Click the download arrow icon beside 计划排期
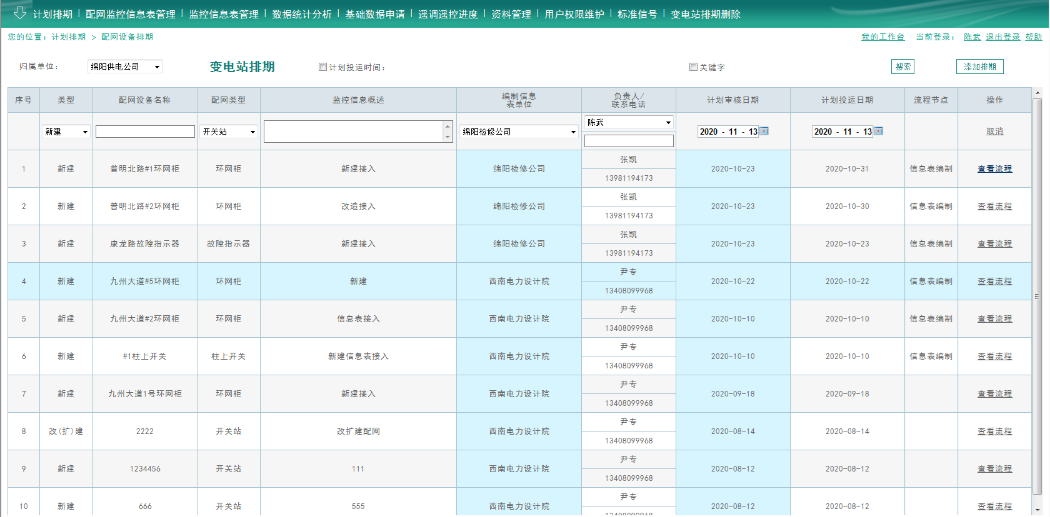 (x=19, y=13)
